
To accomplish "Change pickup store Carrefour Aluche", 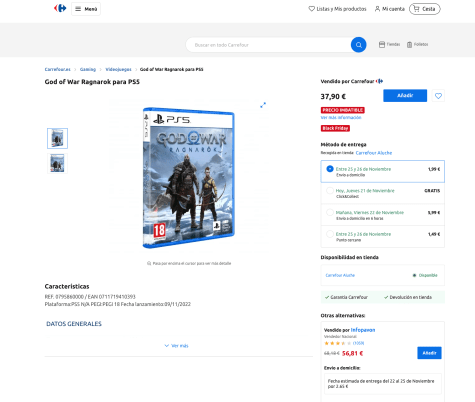I will coord(374,153).
